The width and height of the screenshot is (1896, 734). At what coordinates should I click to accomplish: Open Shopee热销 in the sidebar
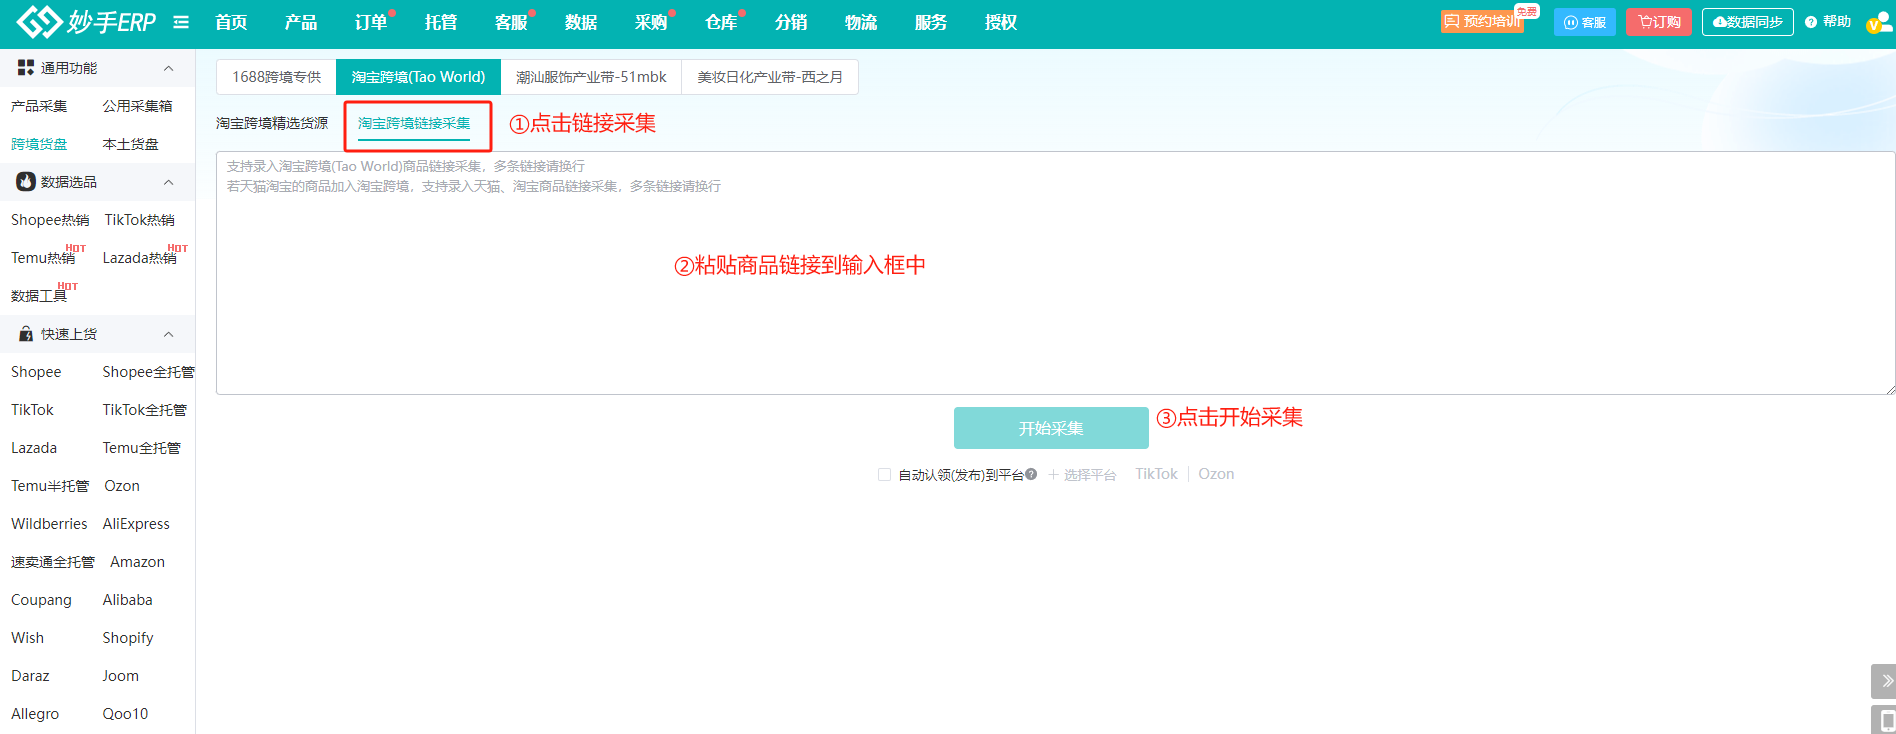point(50,220)
